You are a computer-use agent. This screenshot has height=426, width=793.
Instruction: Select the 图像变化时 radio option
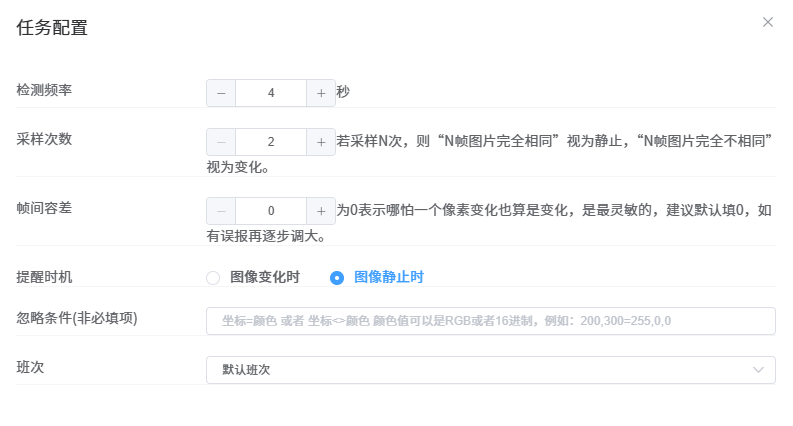tap(213, 278)
